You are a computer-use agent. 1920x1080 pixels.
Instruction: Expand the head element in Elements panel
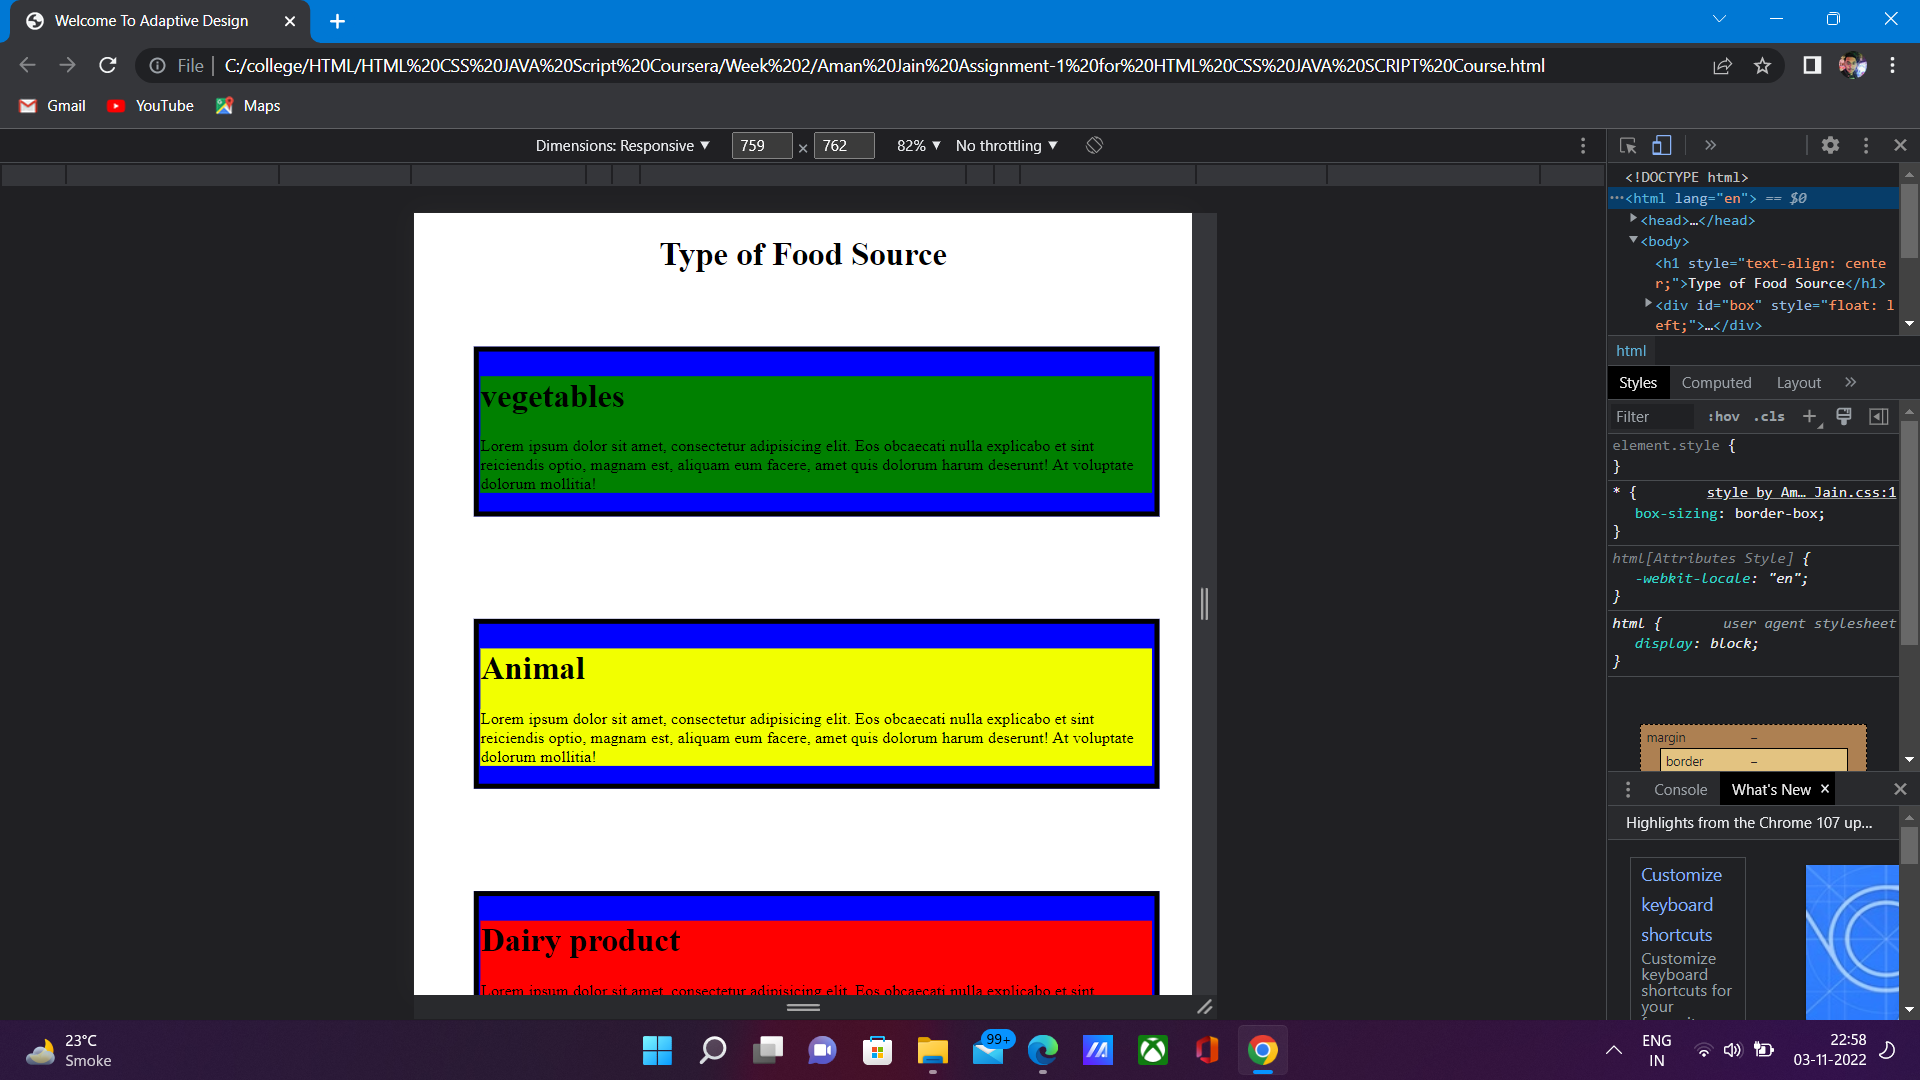[1631, 220]
